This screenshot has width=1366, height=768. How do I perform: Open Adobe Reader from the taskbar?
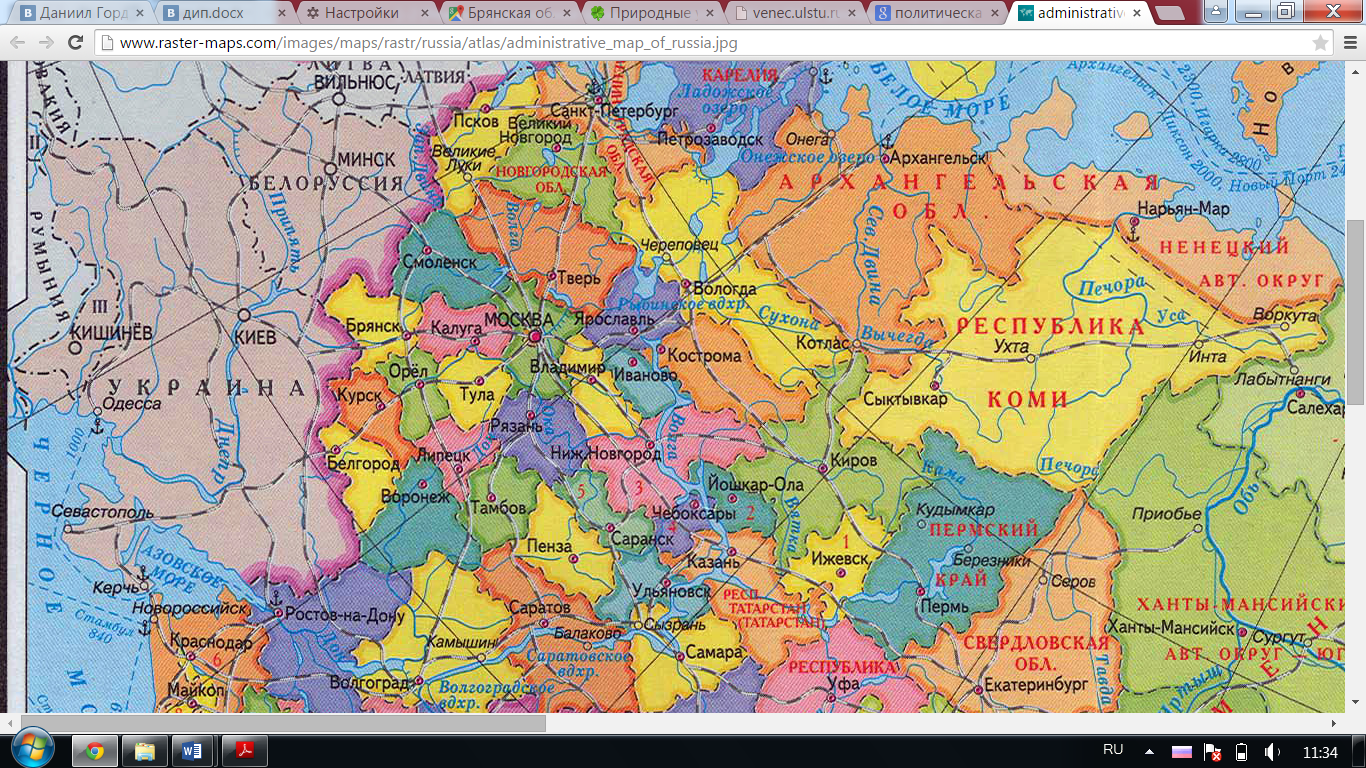point(243,751)
